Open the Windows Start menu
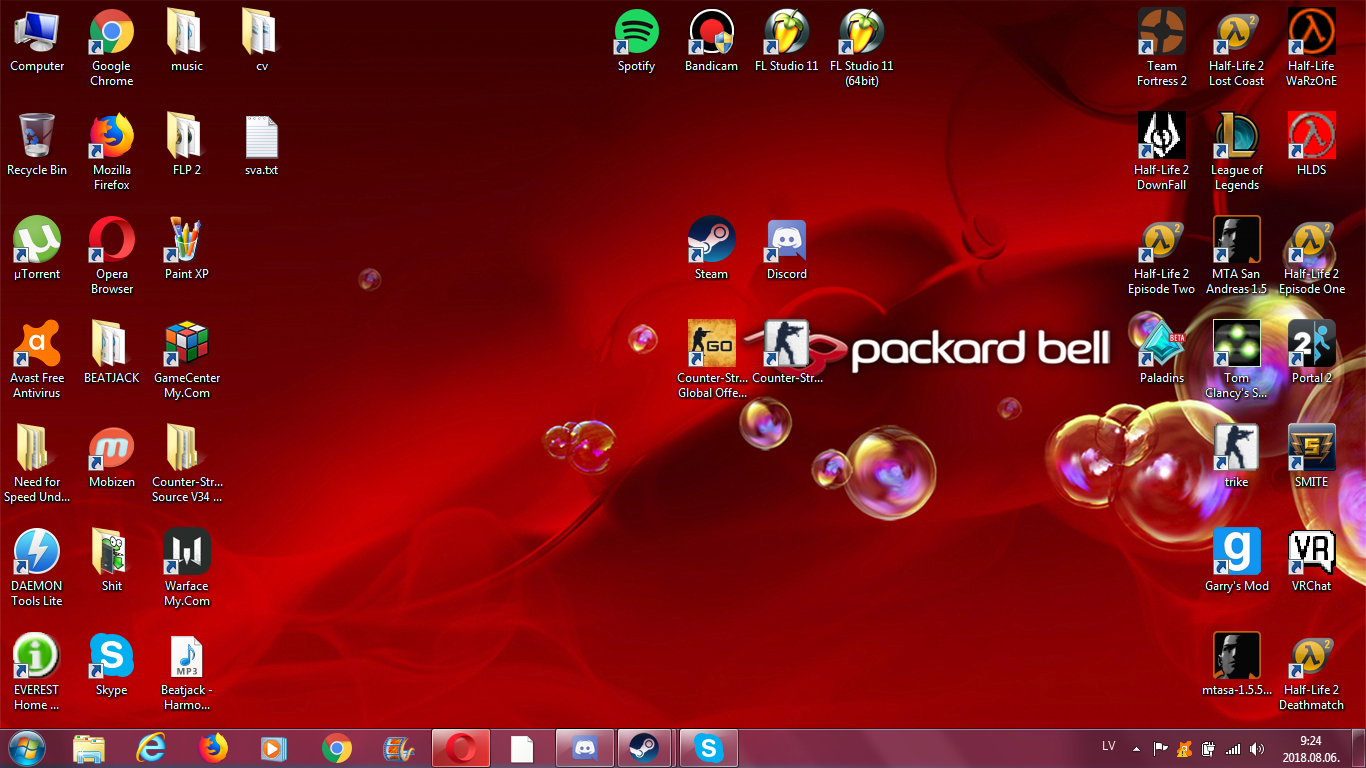The height and width of the screenshot is (768, 1366). [x=27, y=748]
